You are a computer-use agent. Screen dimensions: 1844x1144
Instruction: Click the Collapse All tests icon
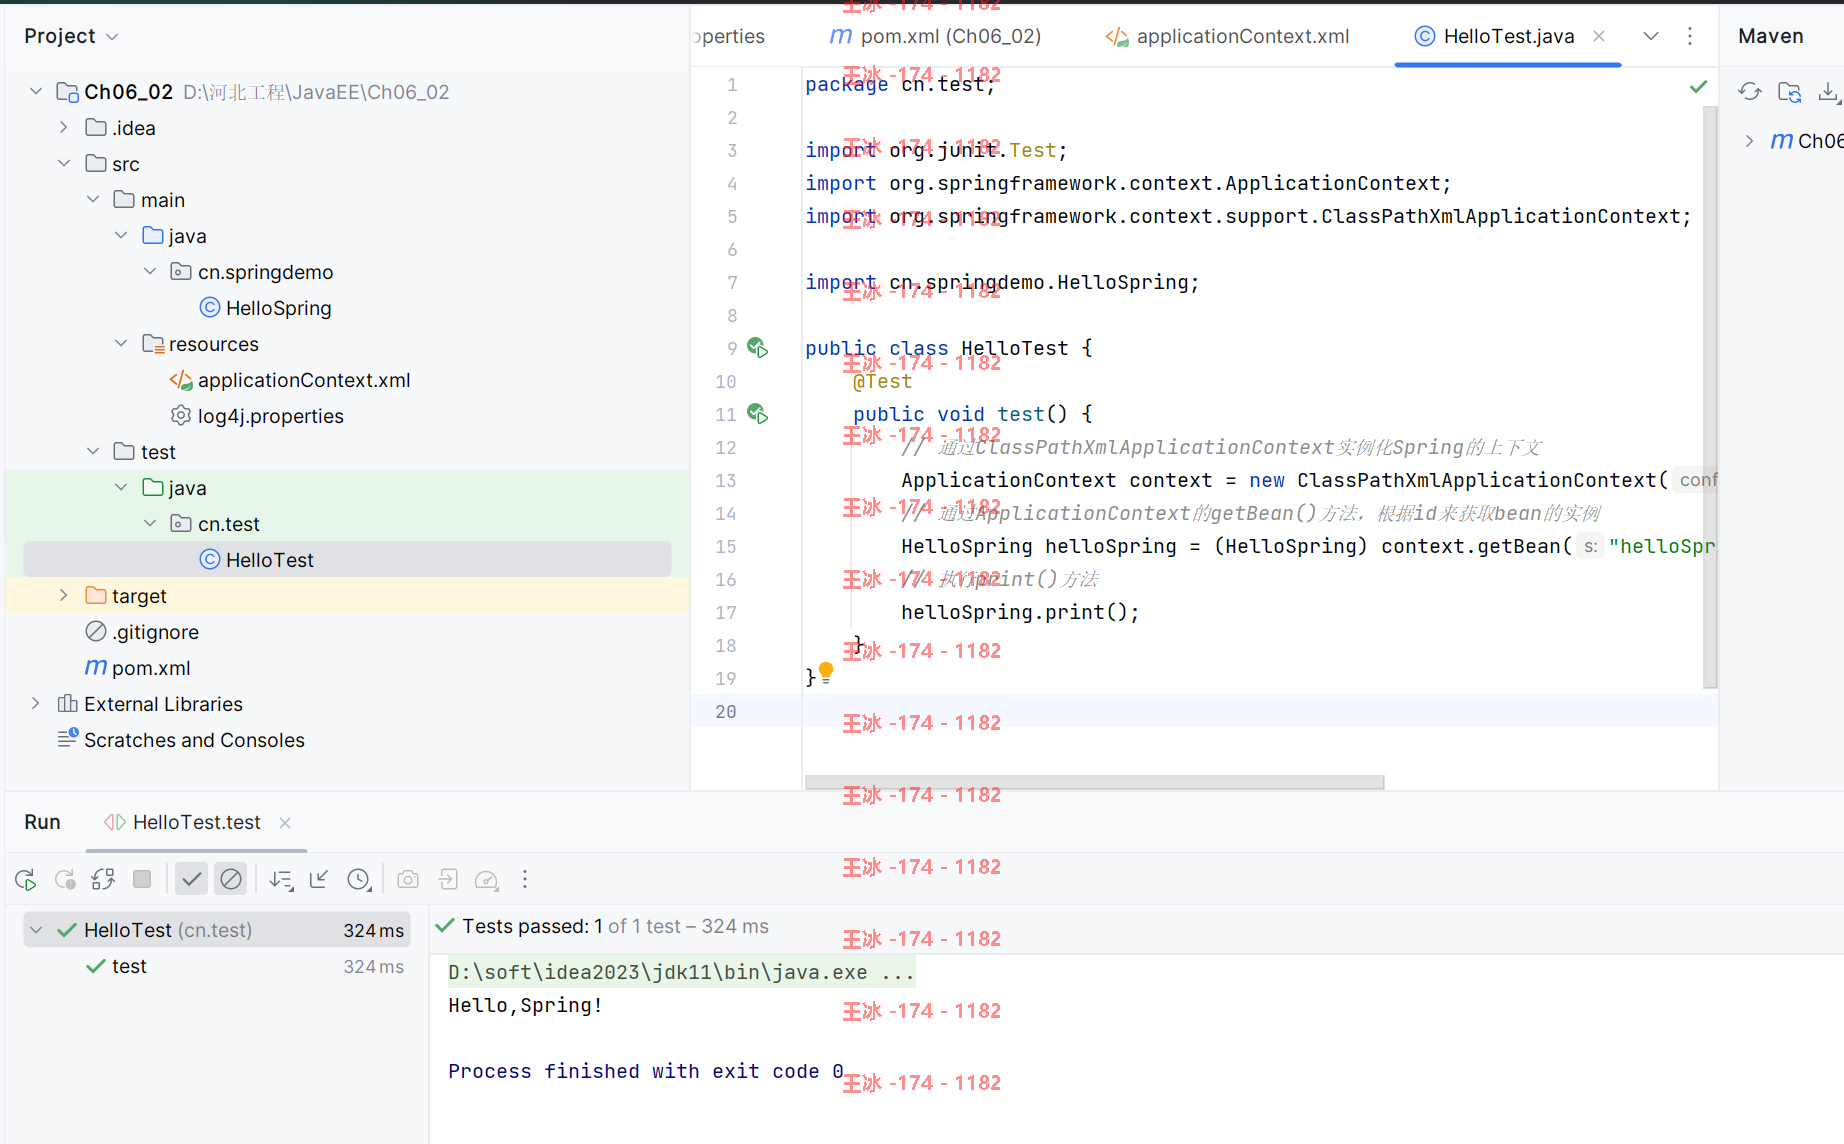coord(319,880)
